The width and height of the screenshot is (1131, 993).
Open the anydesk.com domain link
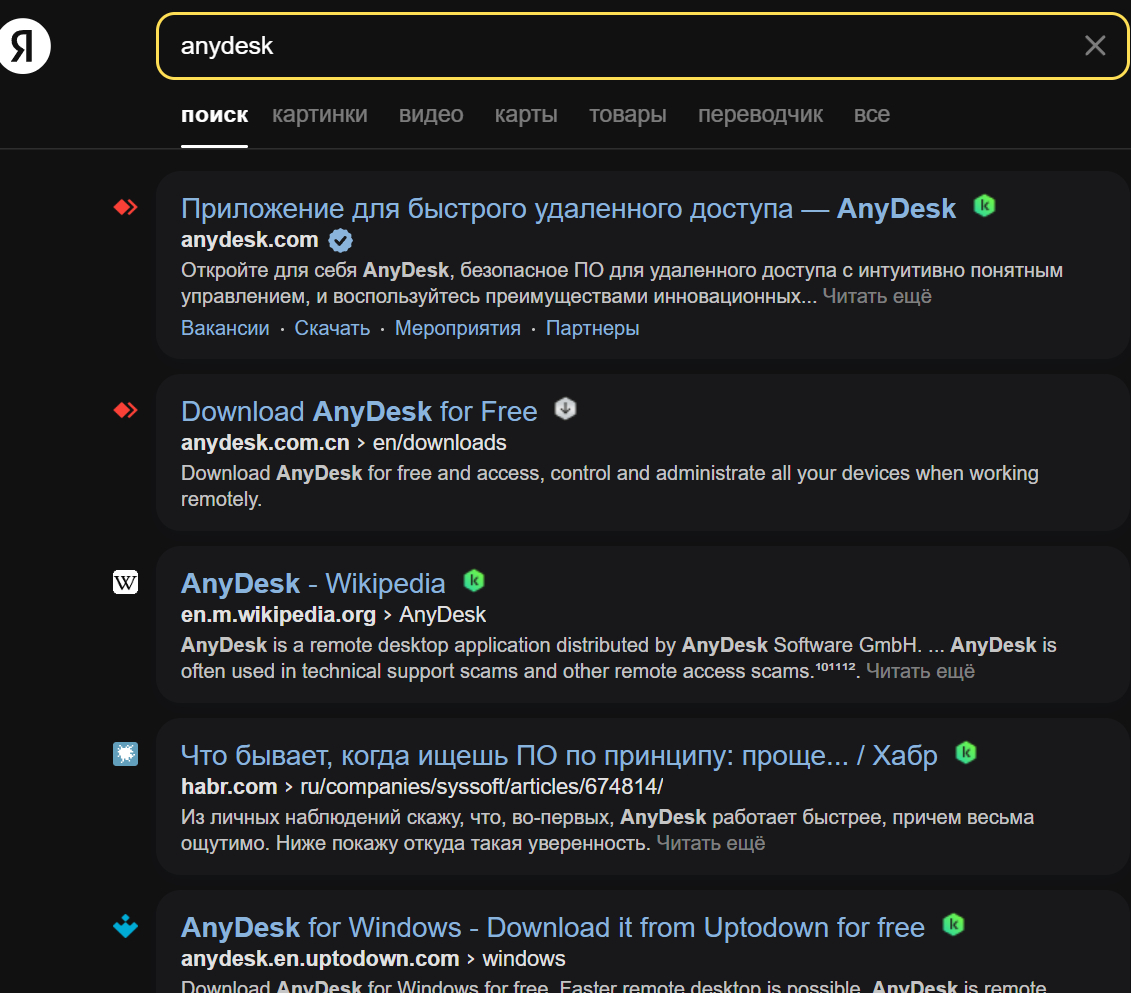(x=250, y=239)
